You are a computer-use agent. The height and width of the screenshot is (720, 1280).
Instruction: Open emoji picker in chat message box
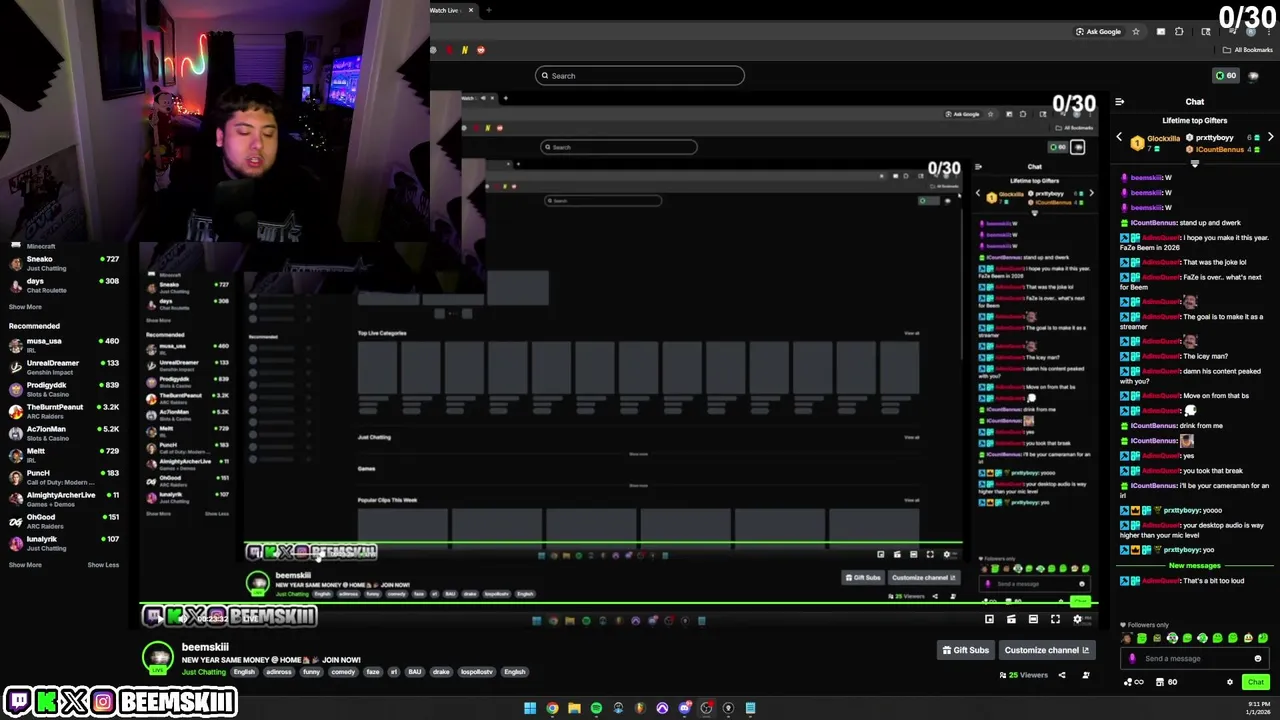pos(1258,658)
